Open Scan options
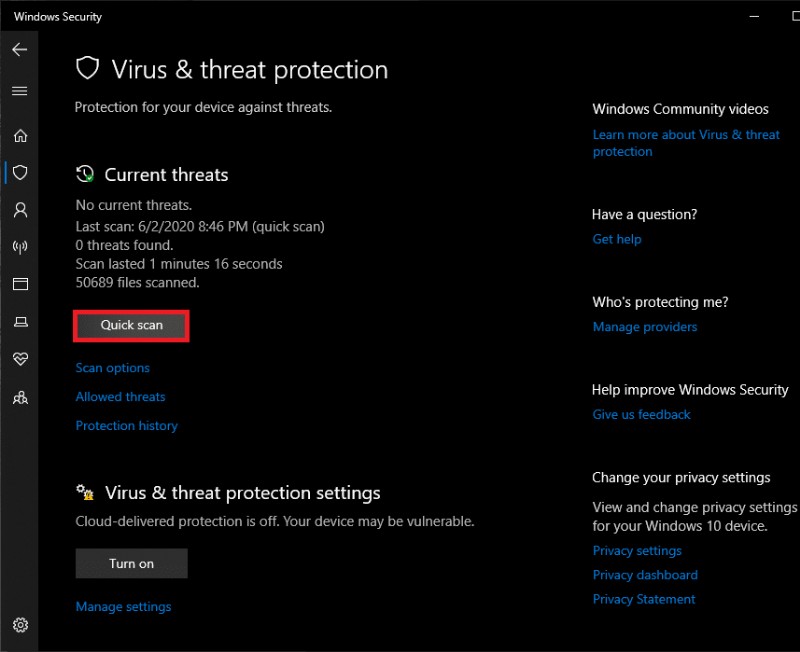 click(x=112, y=368)
